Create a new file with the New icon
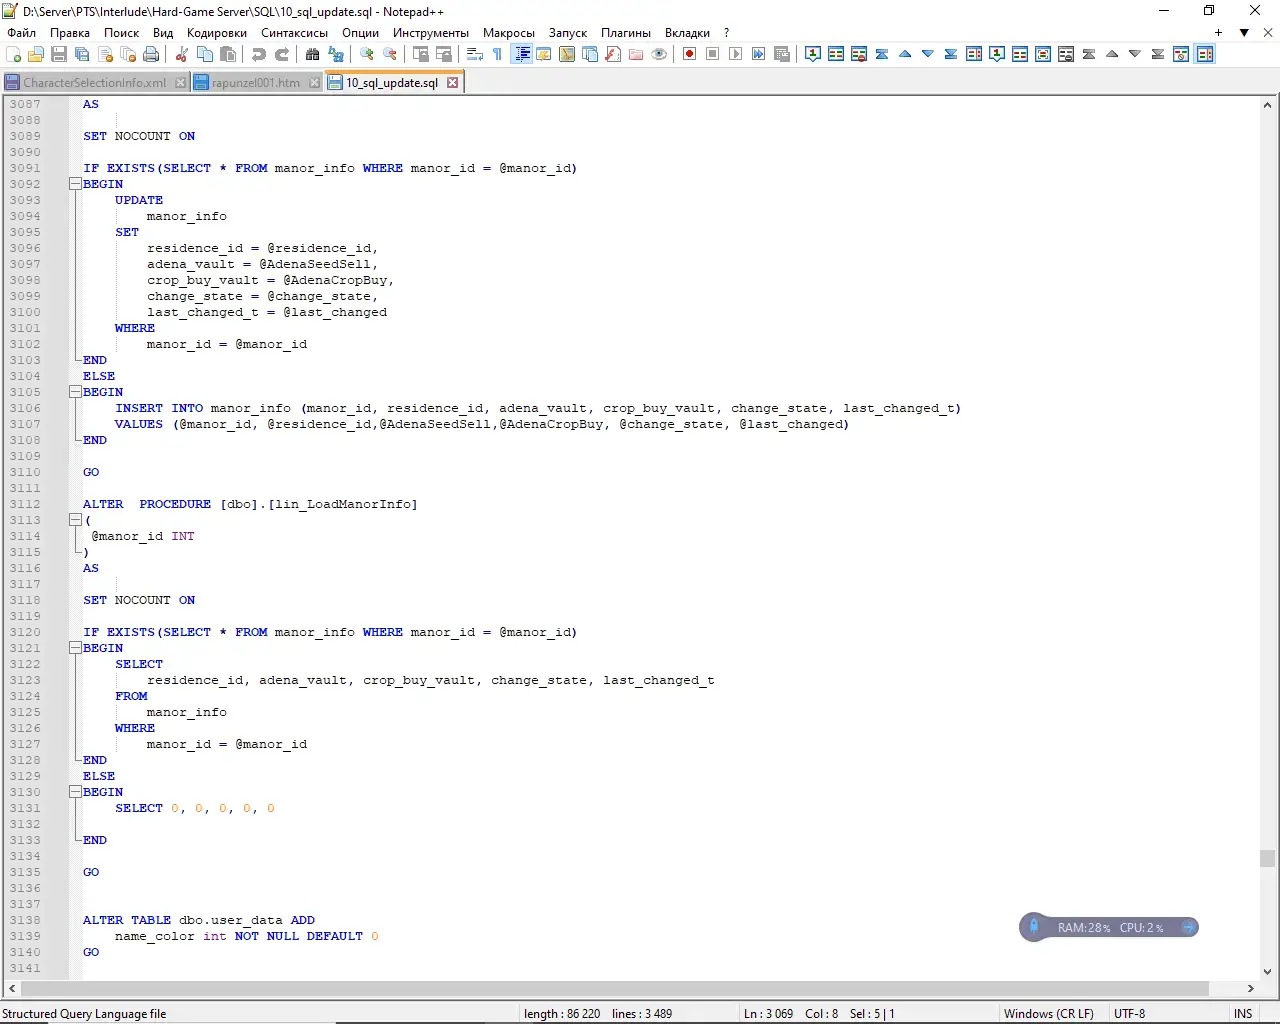Image resolution: width=1280 pixels, height=1024 pixels. [13, 54]
